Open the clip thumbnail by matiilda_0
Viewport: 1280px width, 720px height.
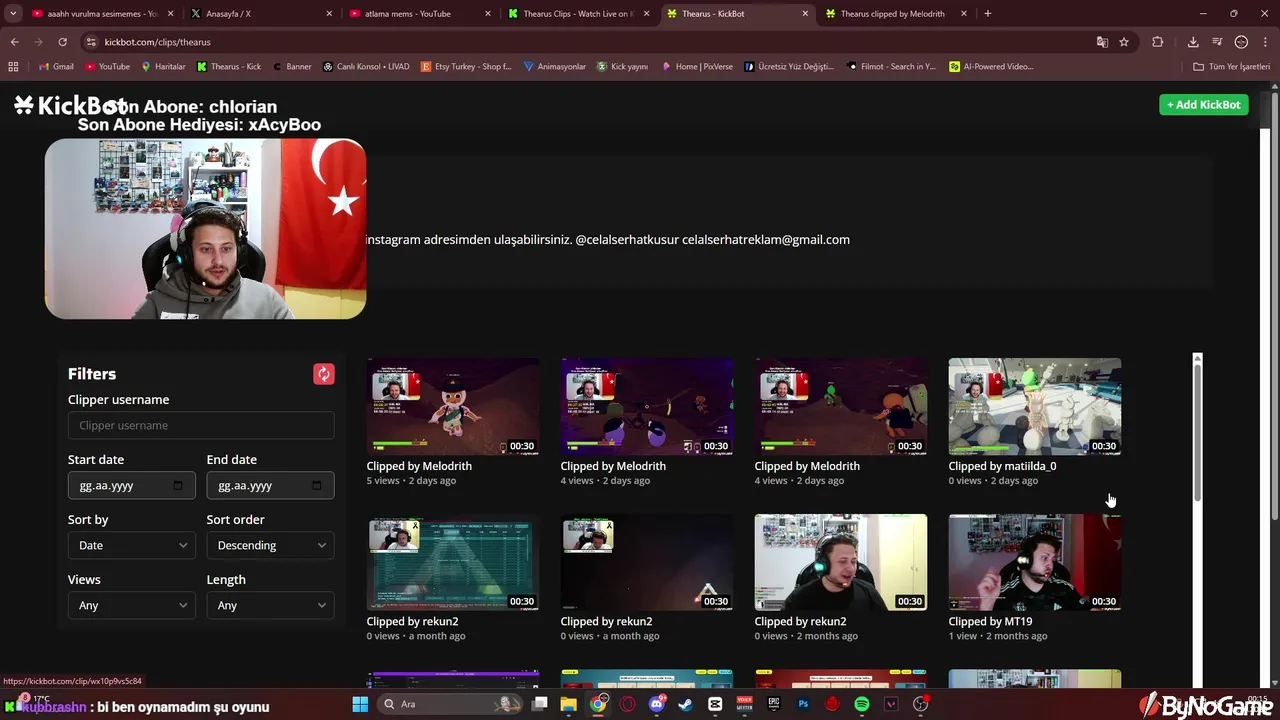coord(1035,406)
